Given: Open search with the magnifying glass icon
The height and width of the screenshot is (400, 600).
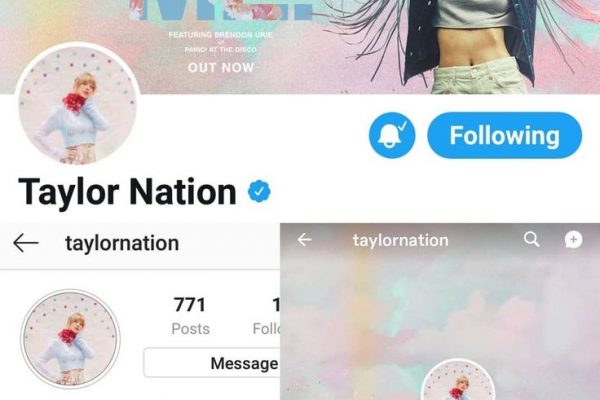Looking at the screenshot, I should click(532, 240).
